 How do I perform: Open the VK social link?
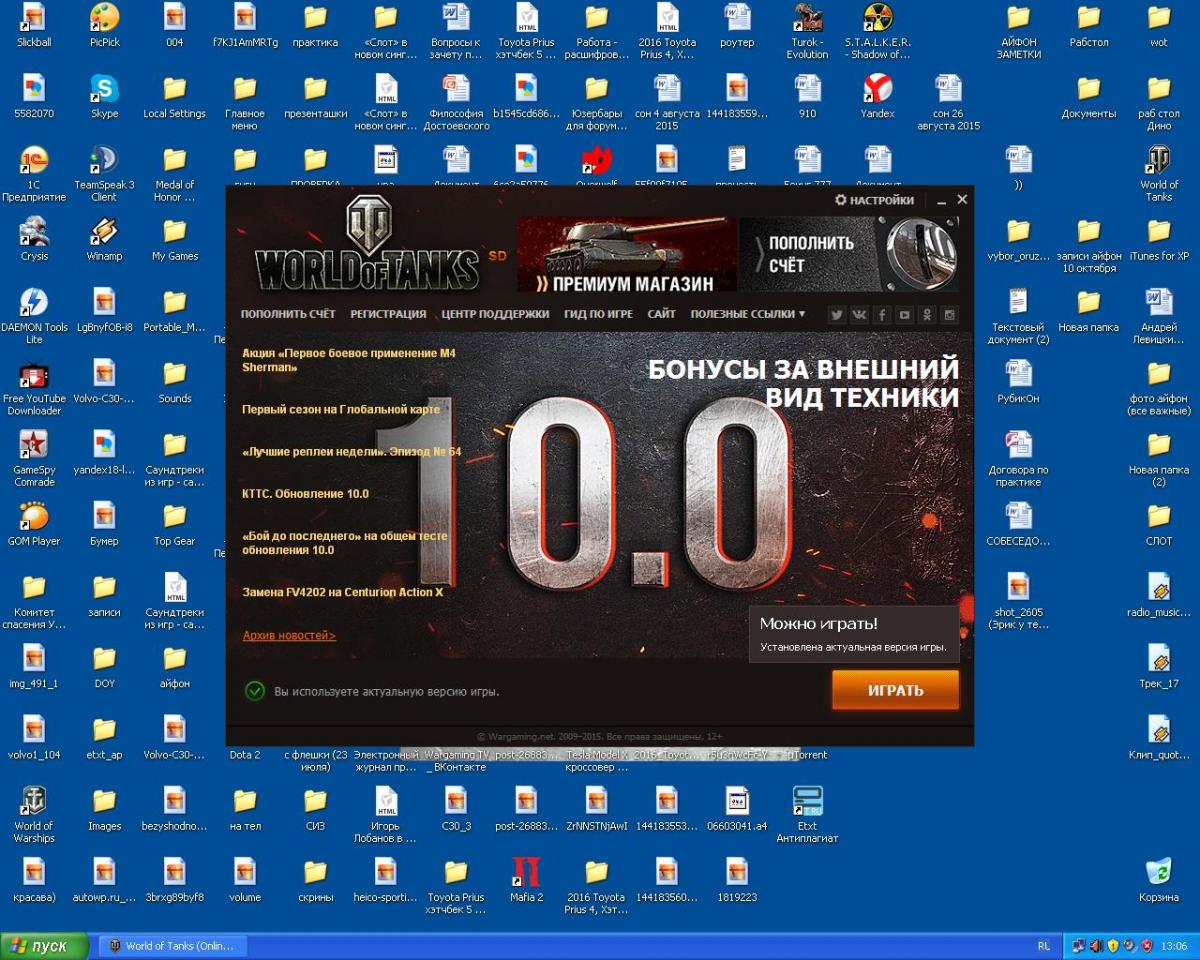pos(859,314)
